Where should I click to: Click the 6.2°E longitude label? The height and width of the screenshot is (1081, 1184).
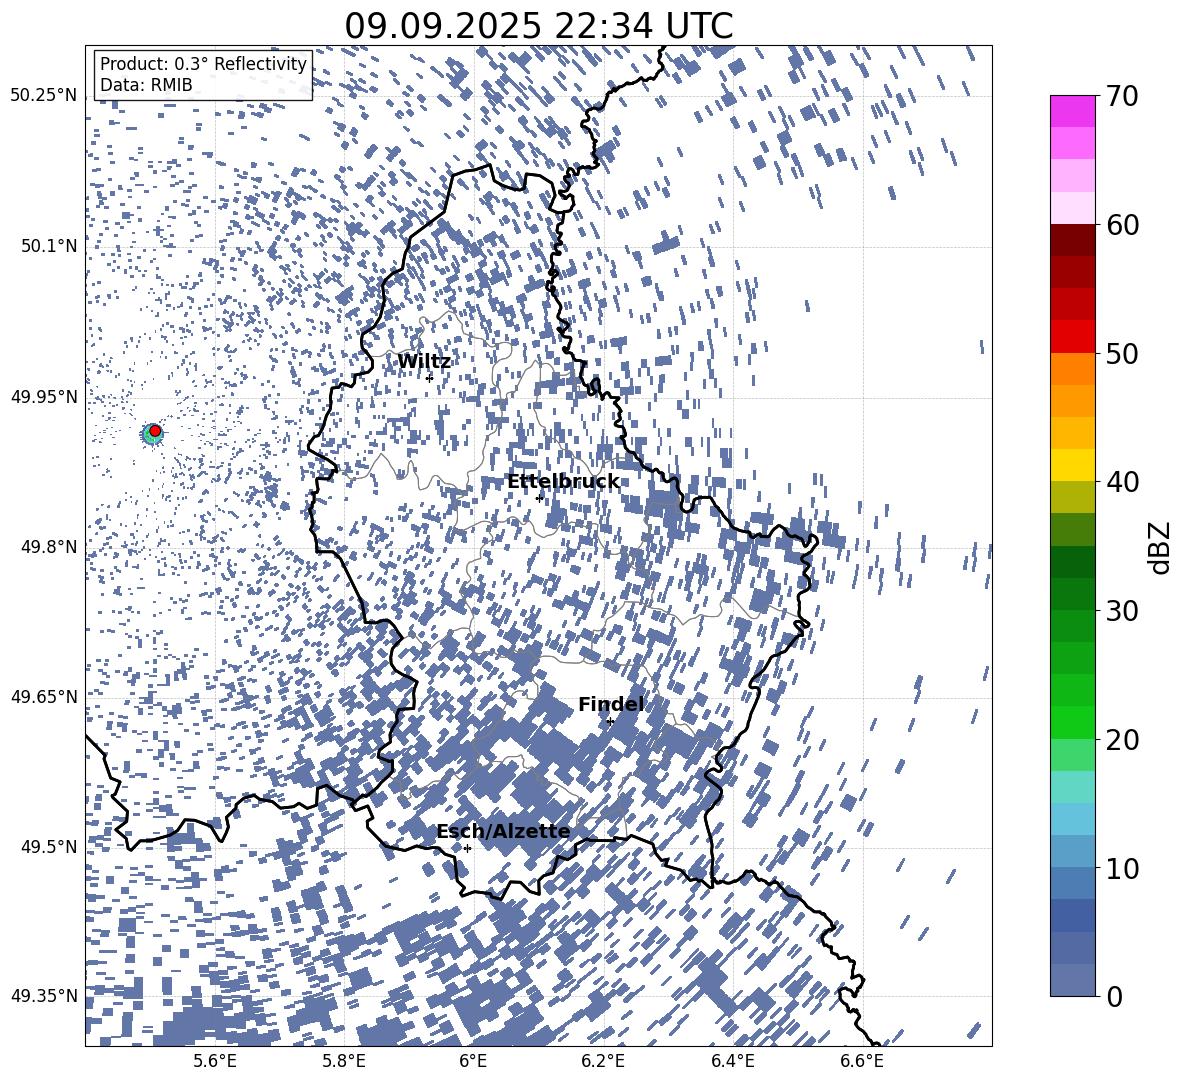603,1061
